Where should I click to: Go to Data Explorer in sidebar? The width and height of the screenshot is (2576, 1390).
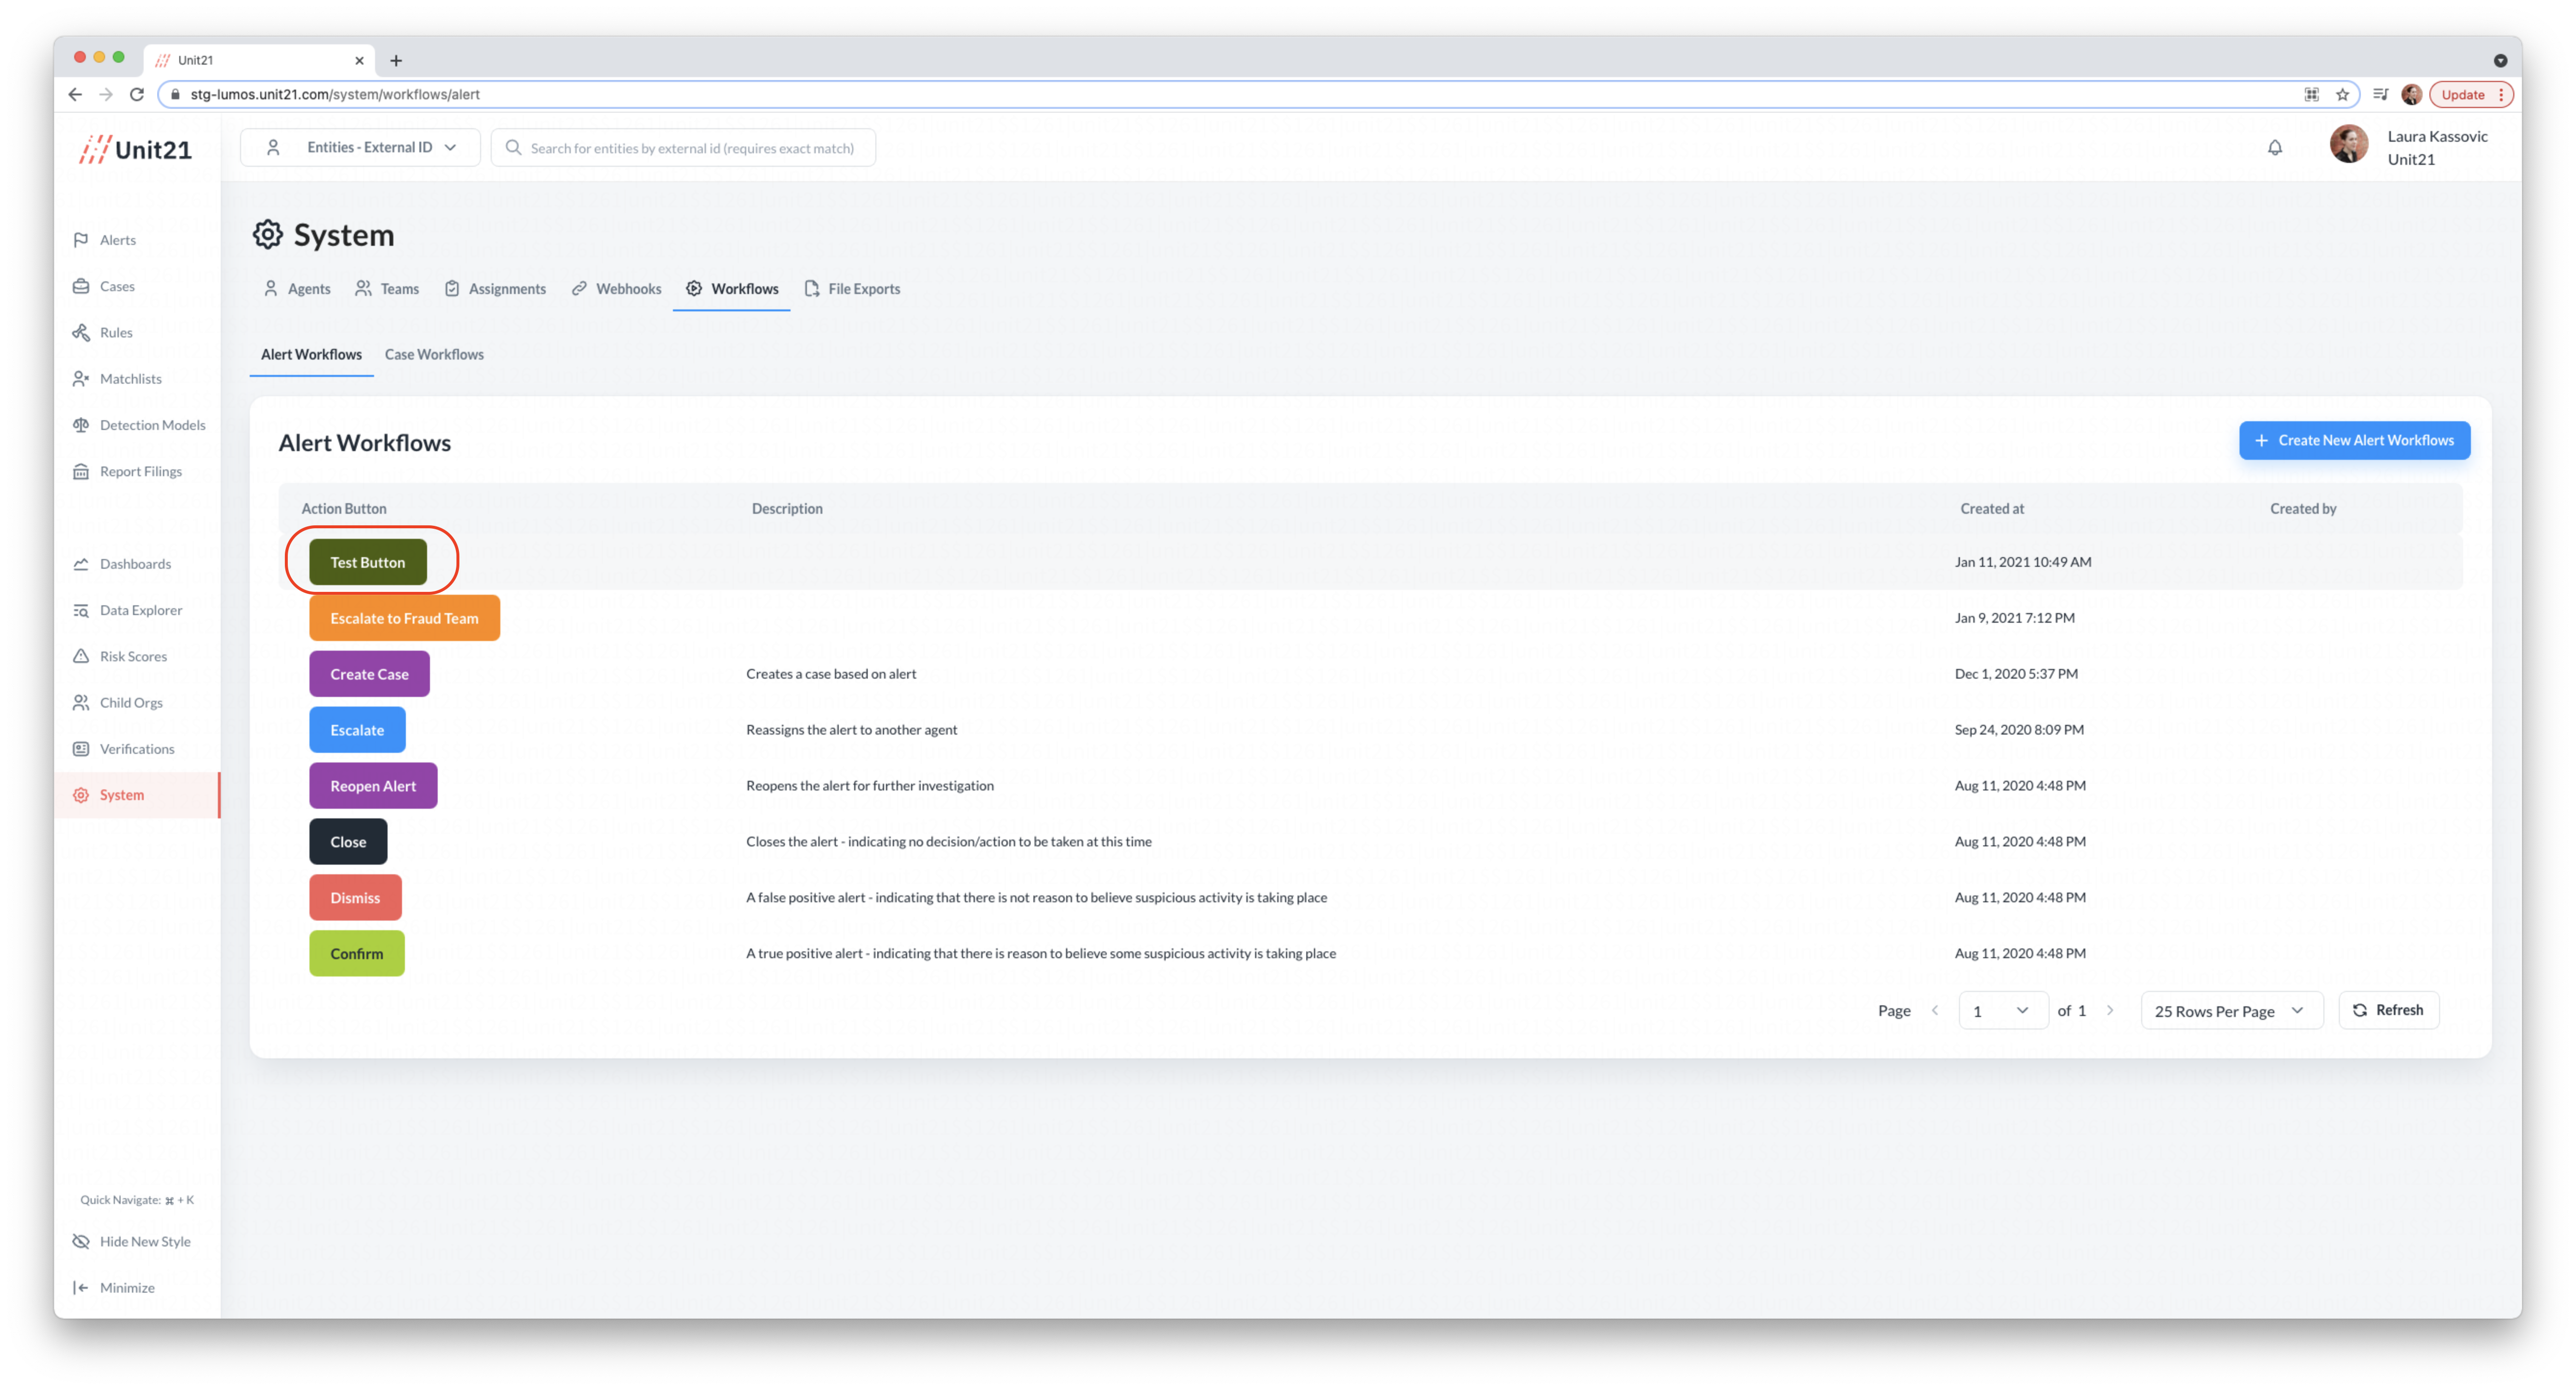coord(140,610)
